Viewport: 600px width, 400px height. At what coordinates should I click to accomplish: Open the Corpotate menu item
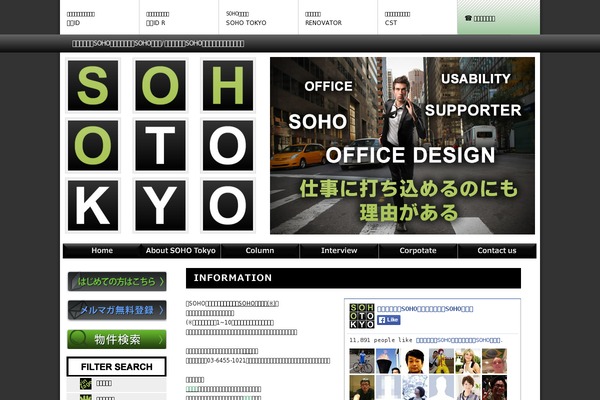(418, 251)
